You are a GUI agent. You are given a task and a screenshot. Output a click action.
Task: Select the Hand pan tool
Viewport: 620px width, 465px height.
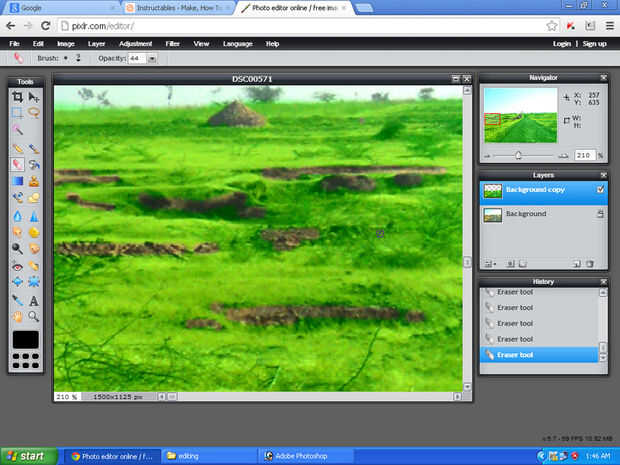coord(17,316)
